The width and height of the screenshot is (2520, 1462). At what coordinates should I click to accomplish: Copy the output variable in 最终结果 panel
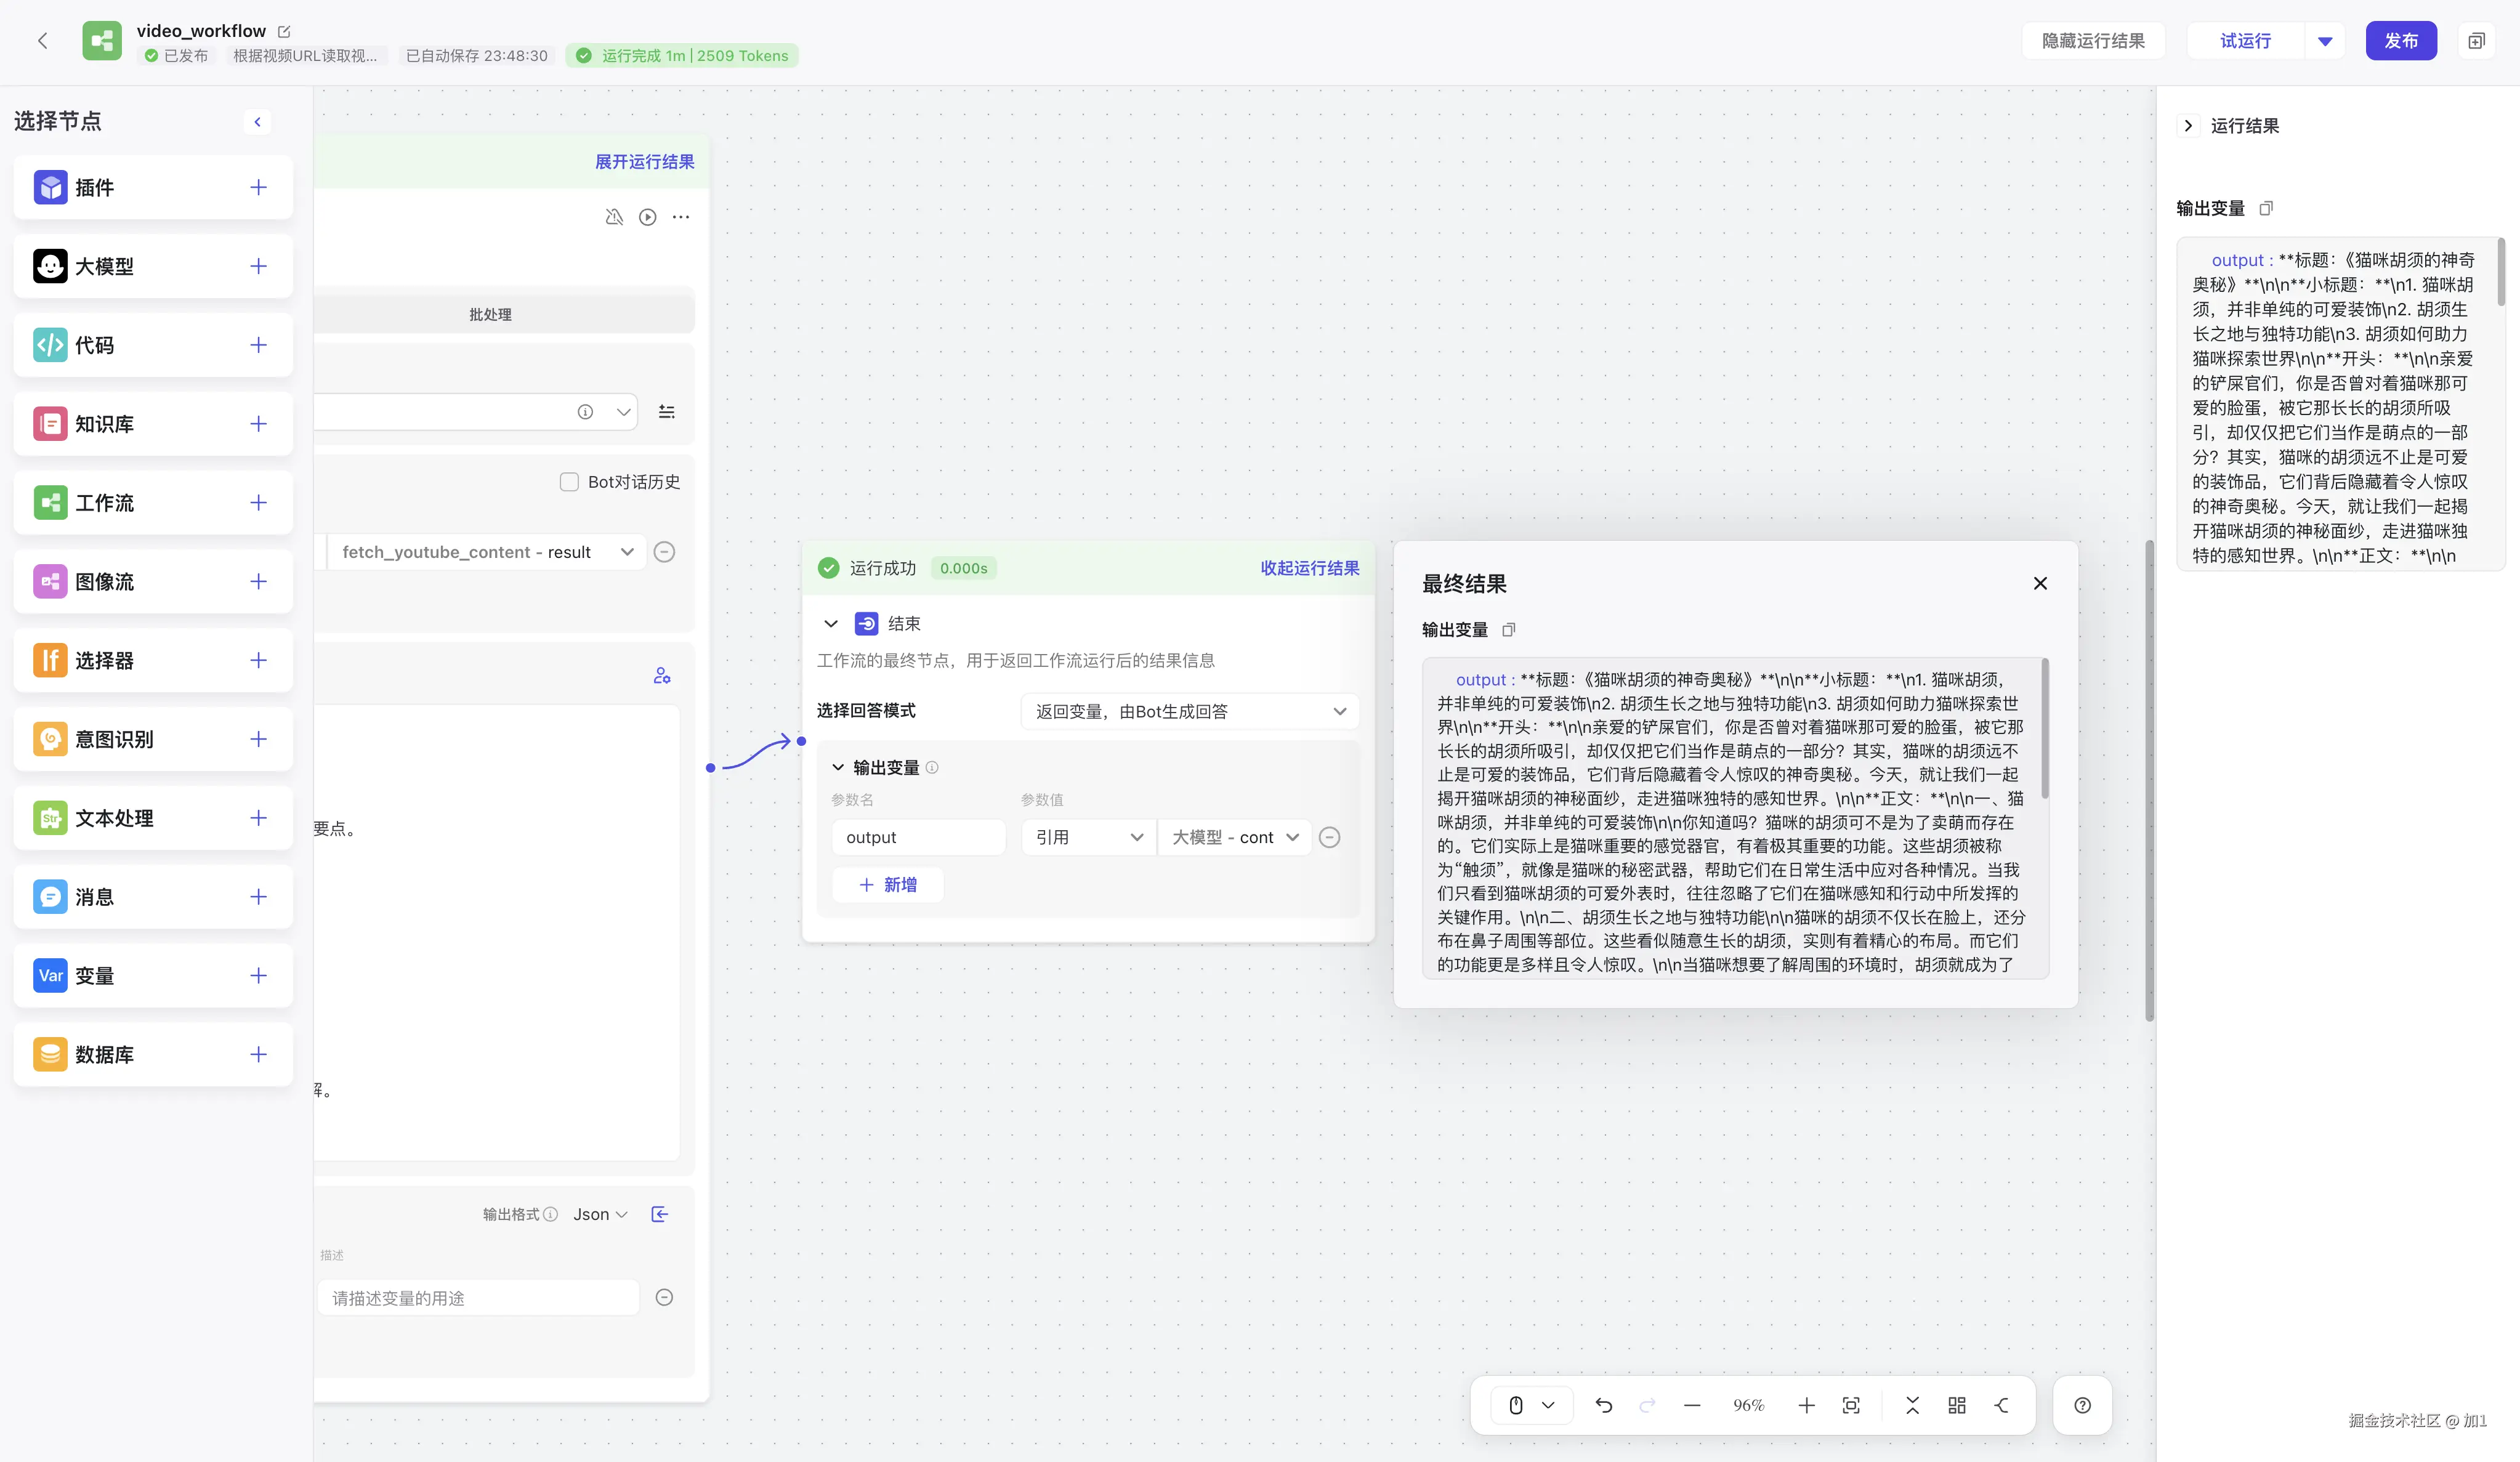point(1509,629)
